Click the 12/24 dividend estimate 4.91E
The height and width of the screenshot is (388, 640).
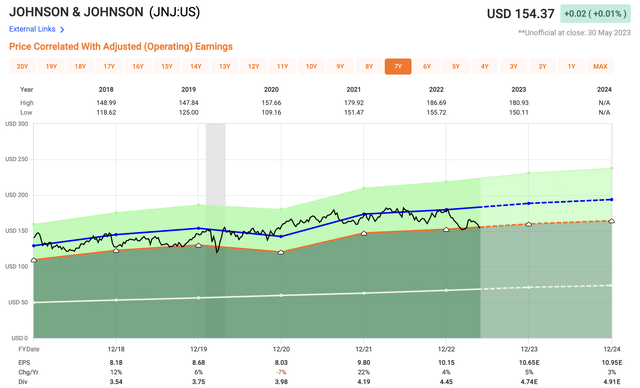(611, 382)
